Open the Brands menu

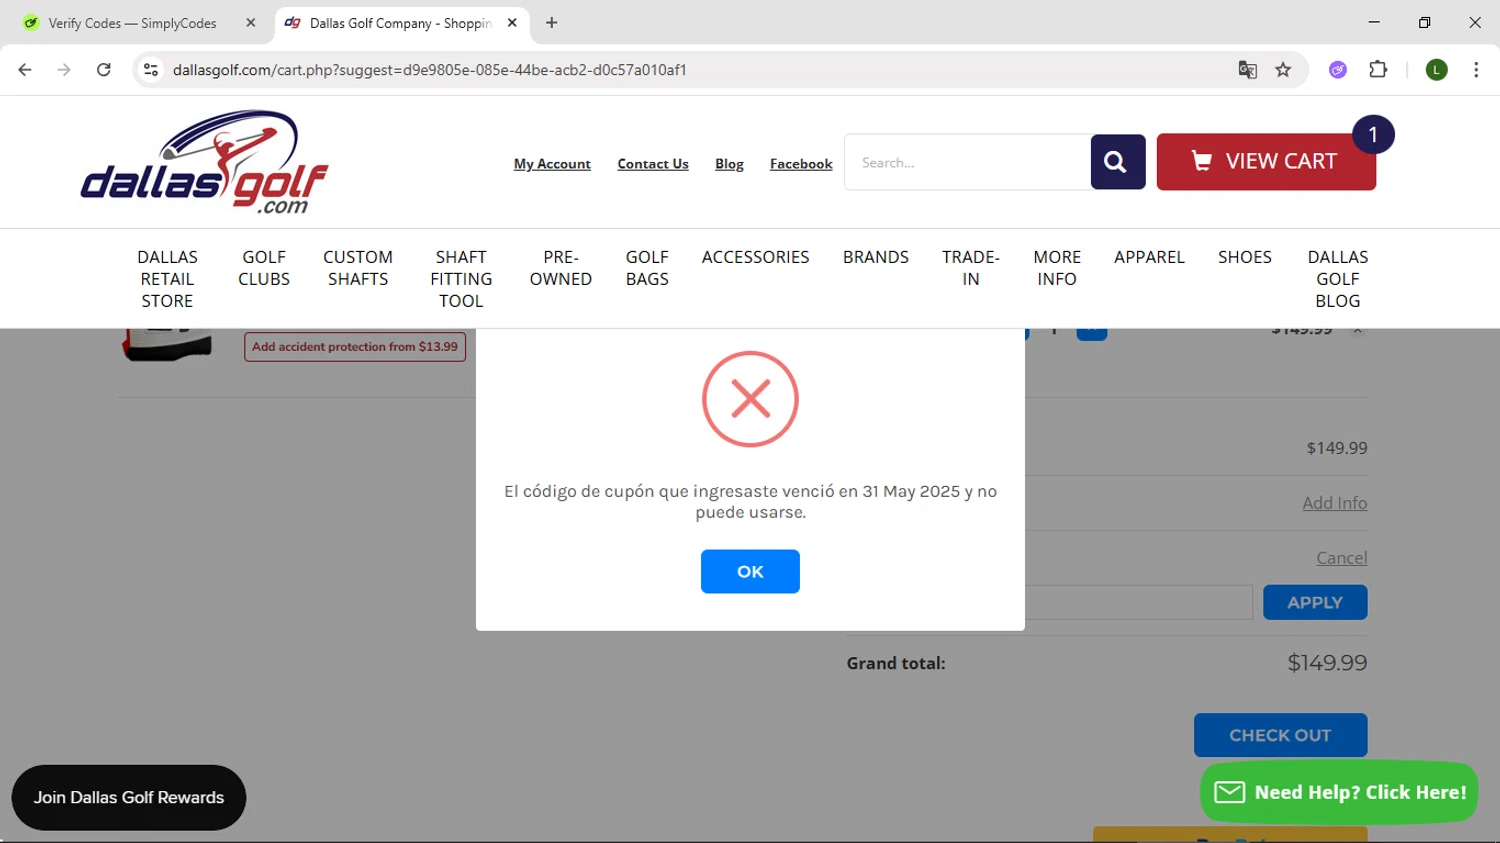pos(876,257)
